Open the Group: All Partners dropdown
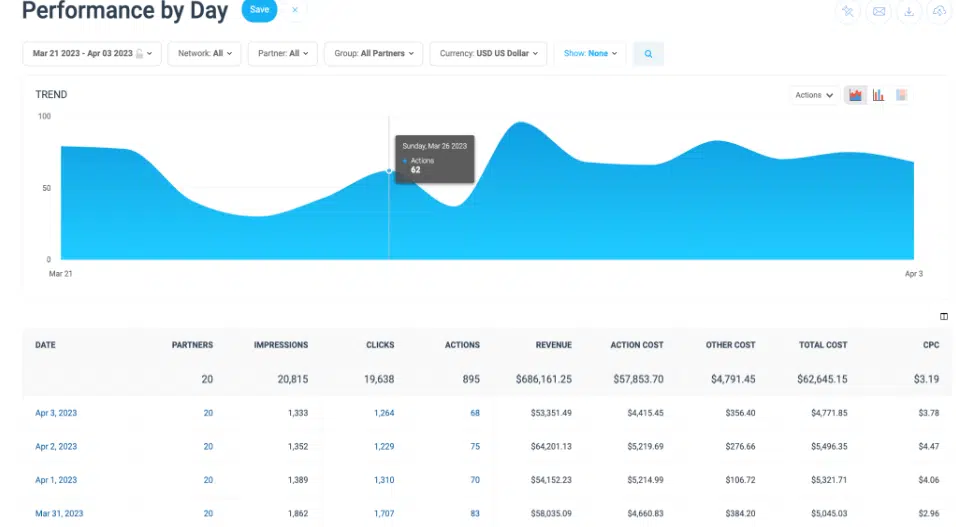 click(373, 54)
